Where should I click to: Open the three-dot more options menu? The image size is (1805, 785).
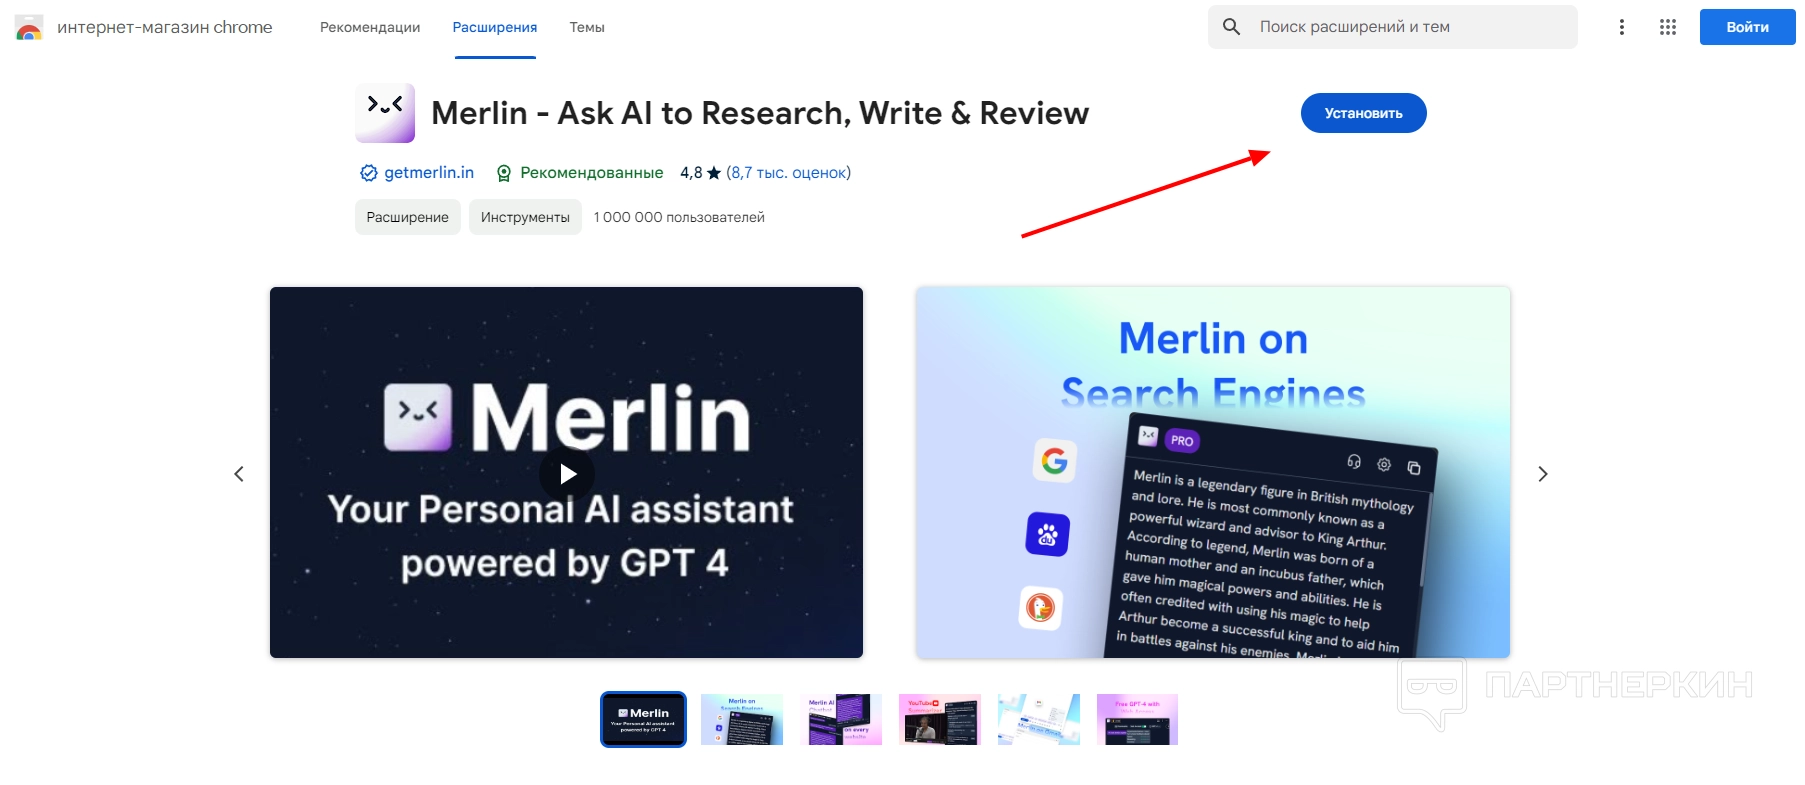[x=1622, y=27]
